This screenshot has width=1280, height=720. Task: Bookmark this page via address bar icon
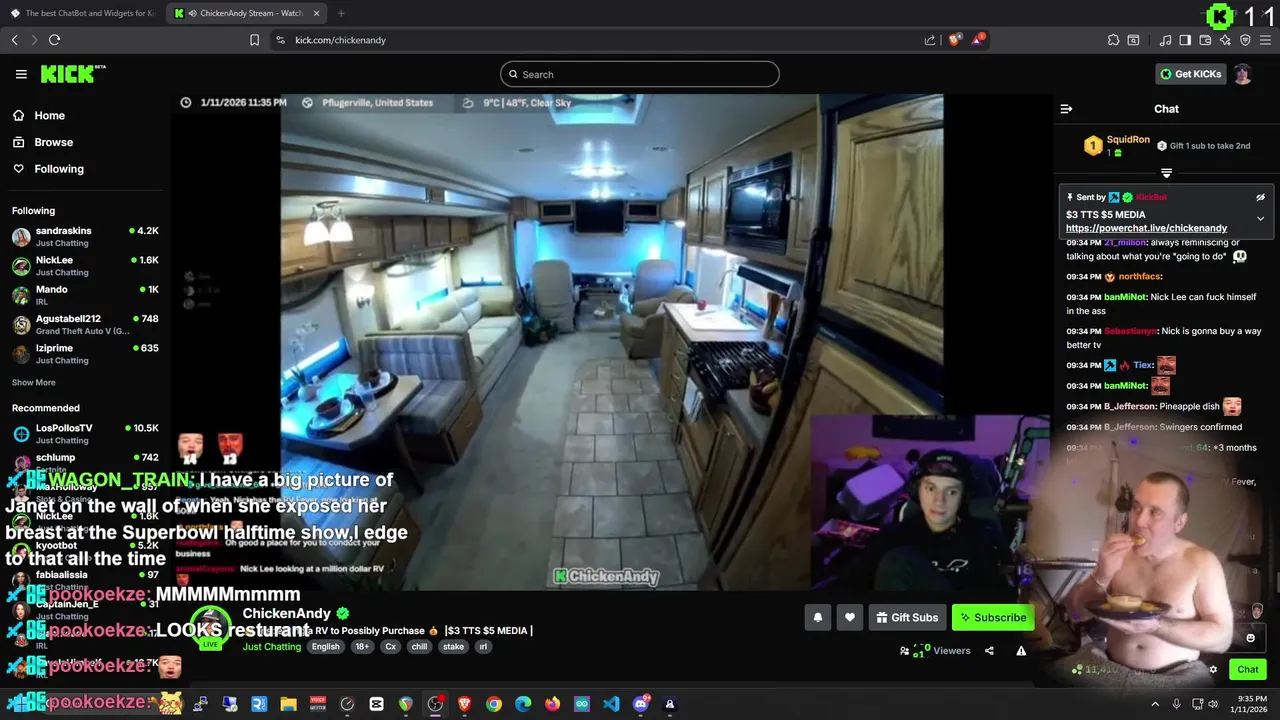tap(254, 40)
